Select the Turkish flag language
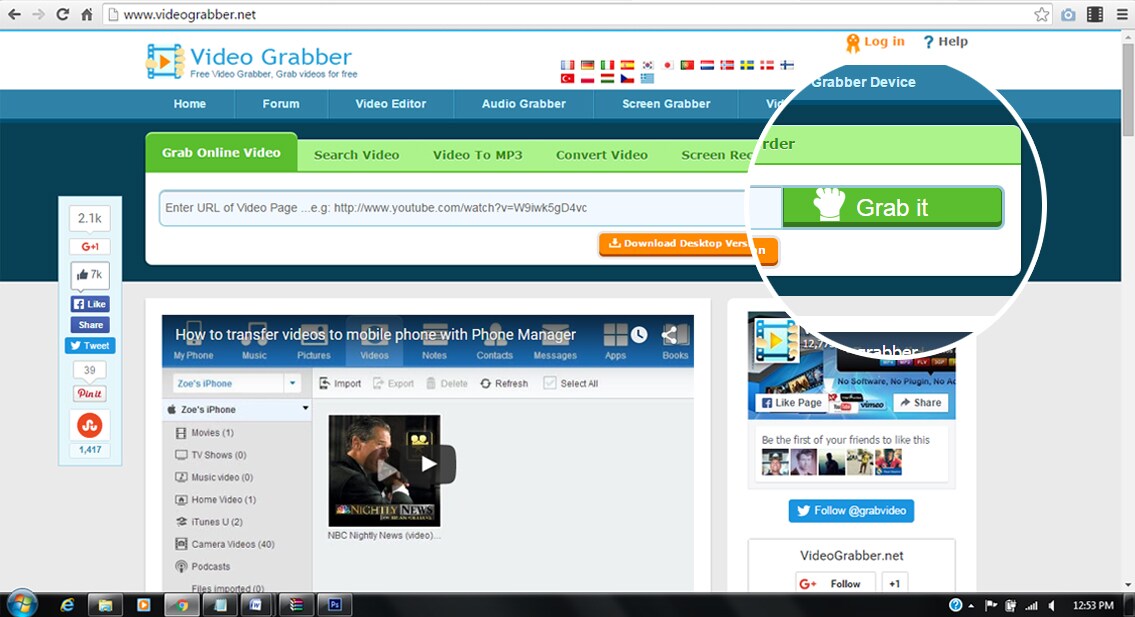 click(568, 78)
